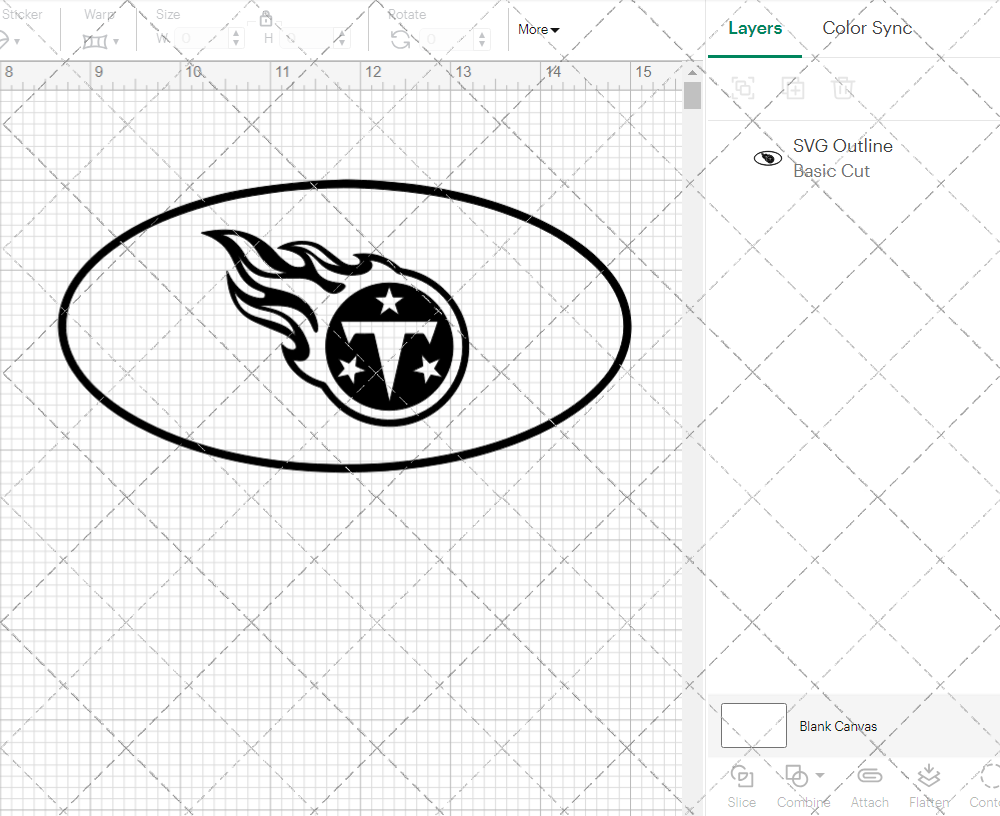Open the Combine dropdown arrow
Viewport: 1000px width, 816px height.
tap(820, 775)
